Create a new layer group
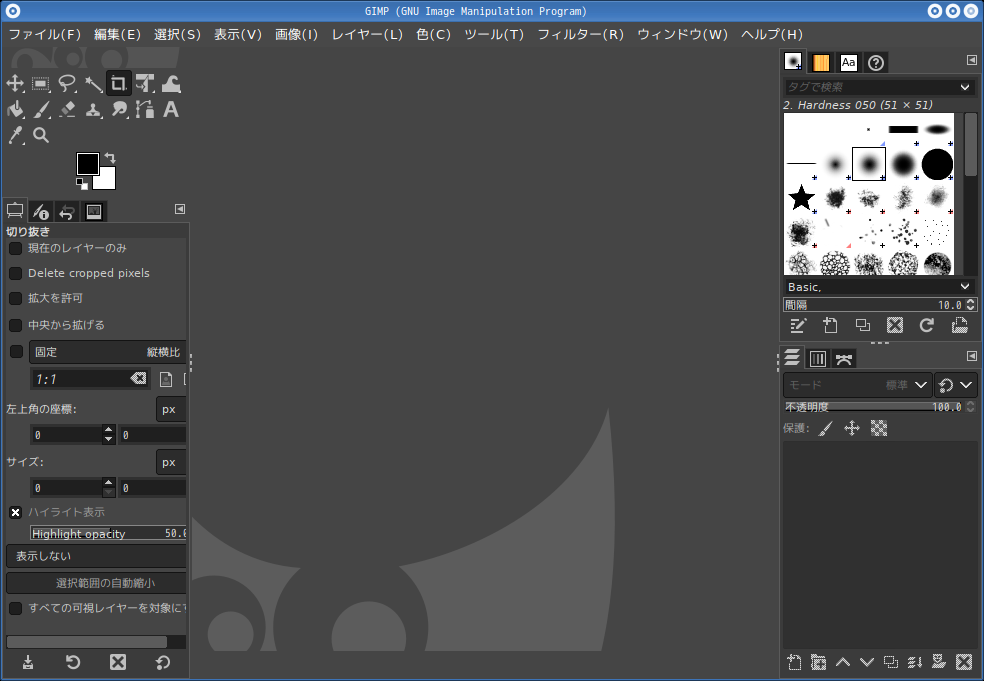Viewport: 984px width, 681px height. 818,662
